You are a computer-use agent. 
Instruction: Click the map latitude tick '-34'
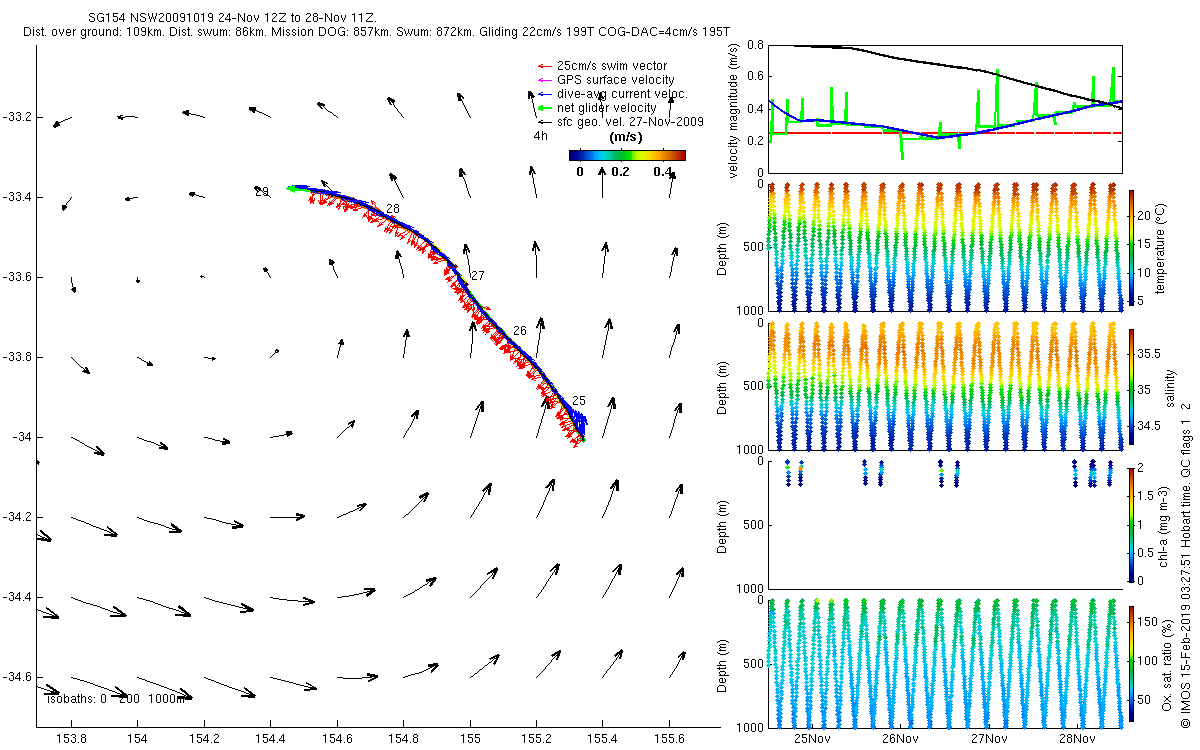[22, 437]
